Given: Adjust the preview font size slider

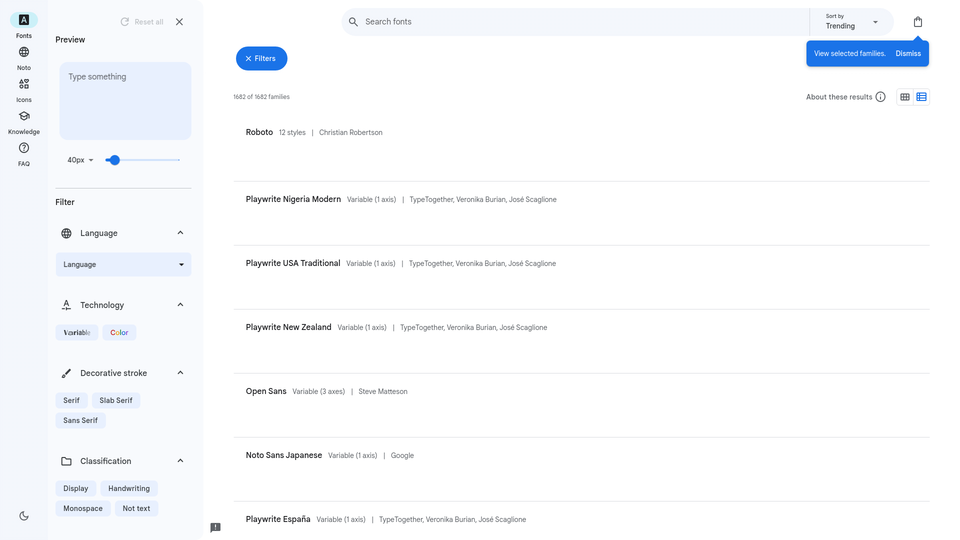Looking at the screenshot, I should pyautogui.click(x=143, y=160).
